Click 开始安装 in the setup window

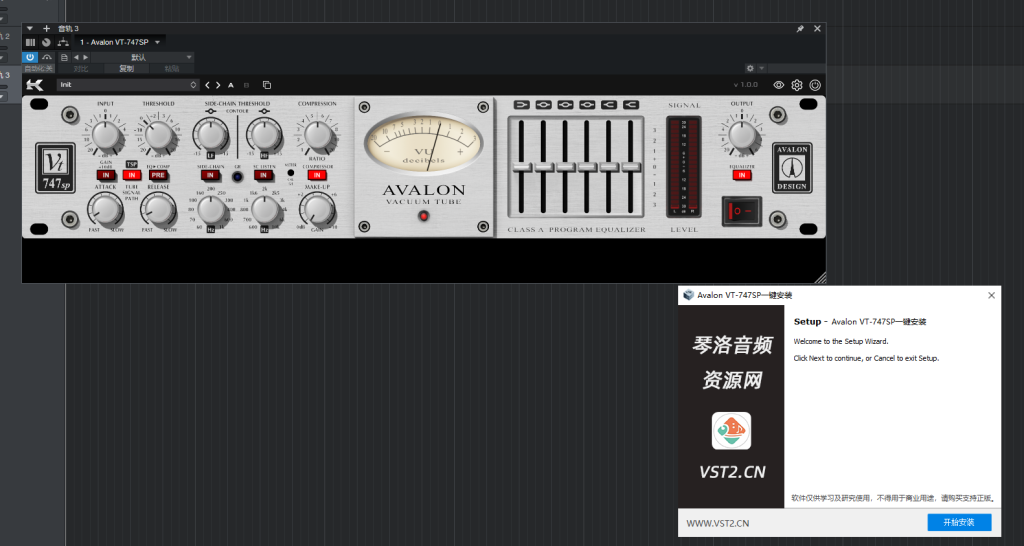pos(959,522)
